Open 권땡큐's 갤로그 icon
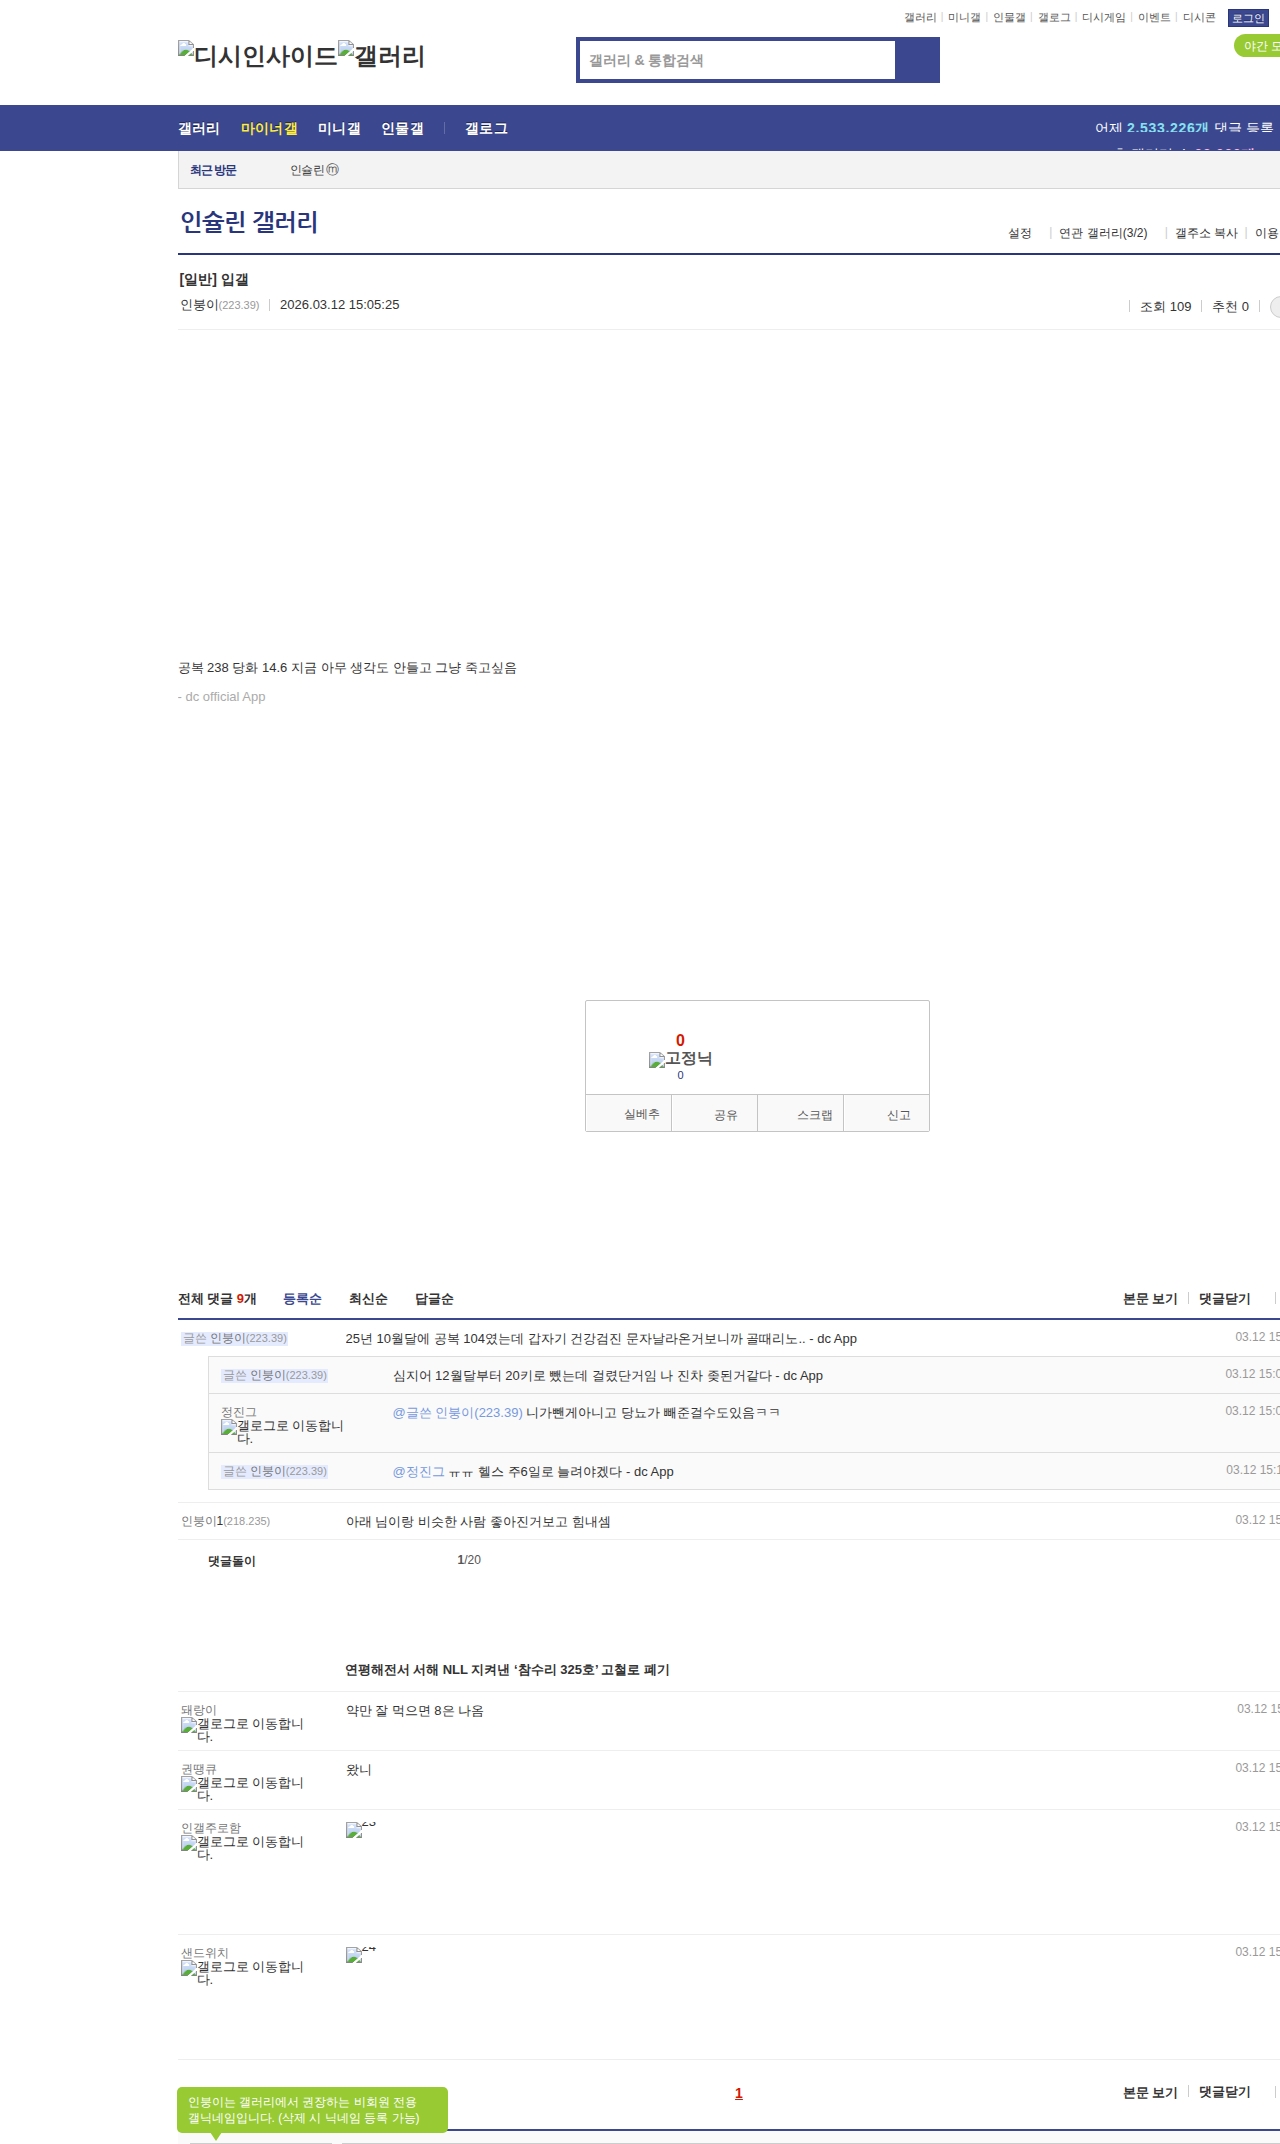 point(242,1788)
